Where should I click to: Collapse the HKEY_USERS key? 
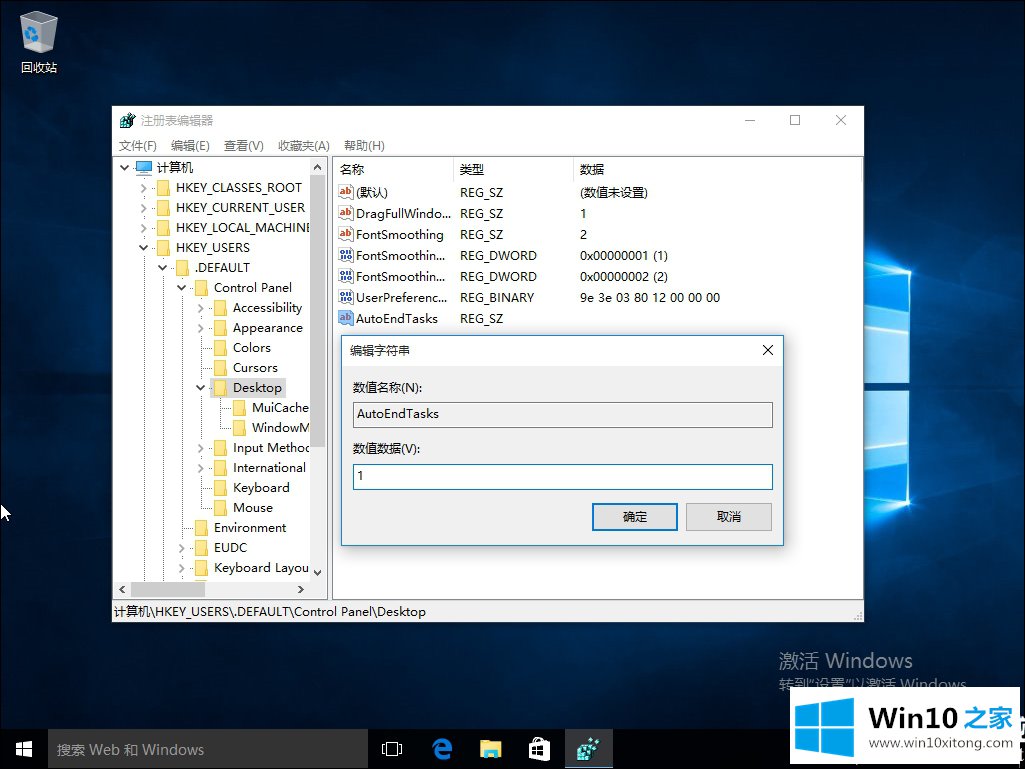144,248
